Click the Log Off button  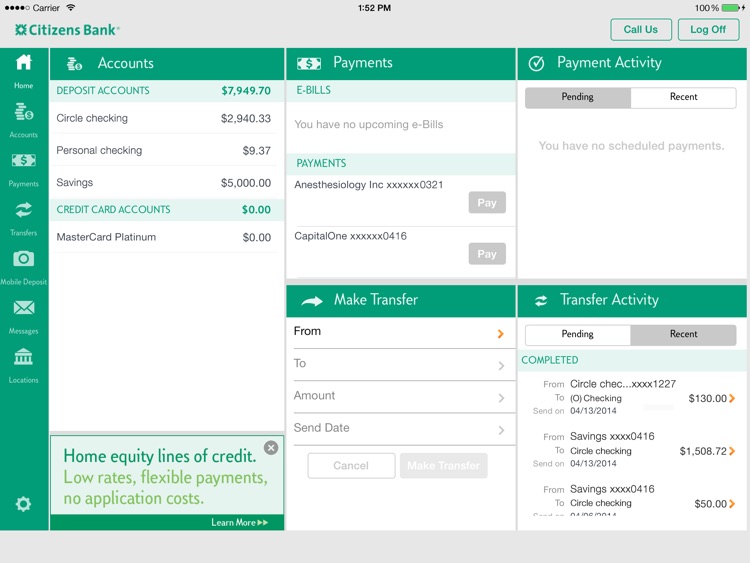(x=708, y=30)
